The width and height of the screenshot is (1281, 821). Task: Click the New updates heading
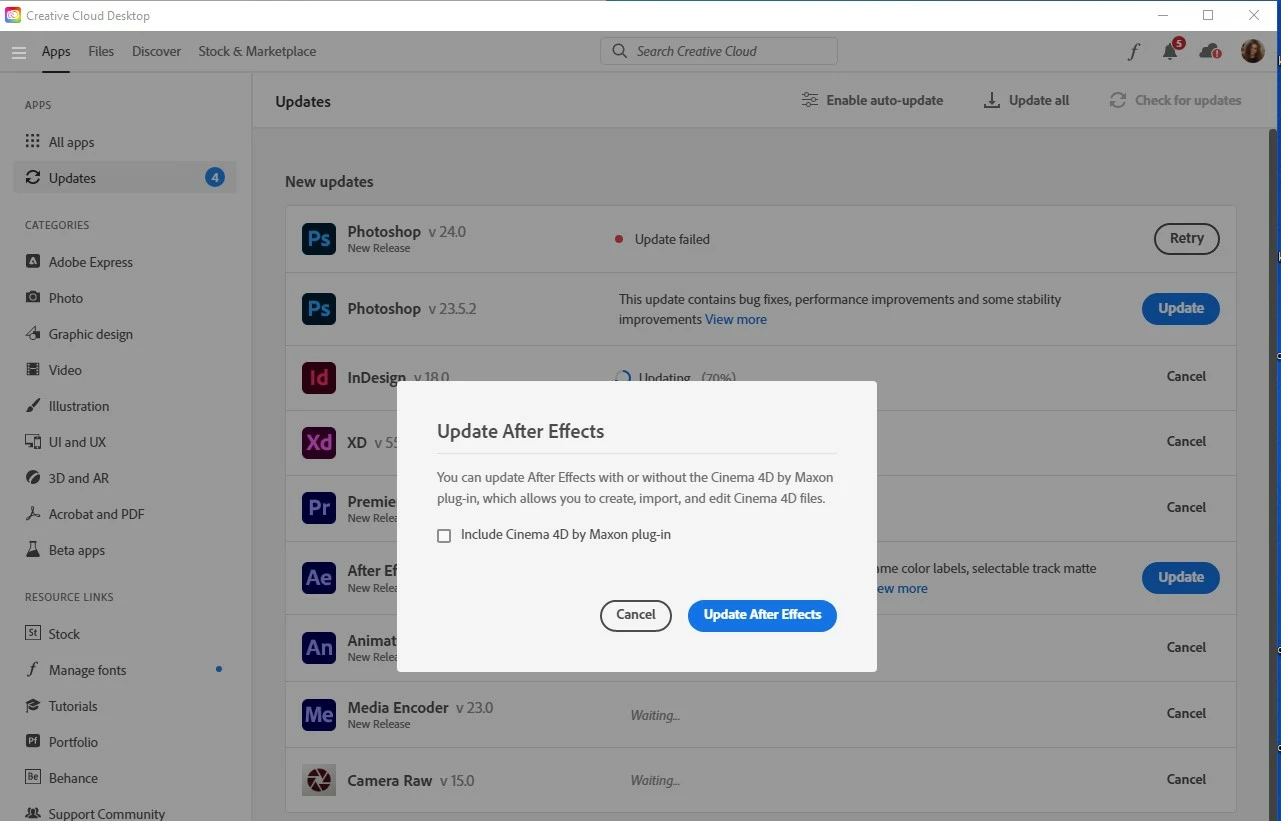(x=329, y=182)
